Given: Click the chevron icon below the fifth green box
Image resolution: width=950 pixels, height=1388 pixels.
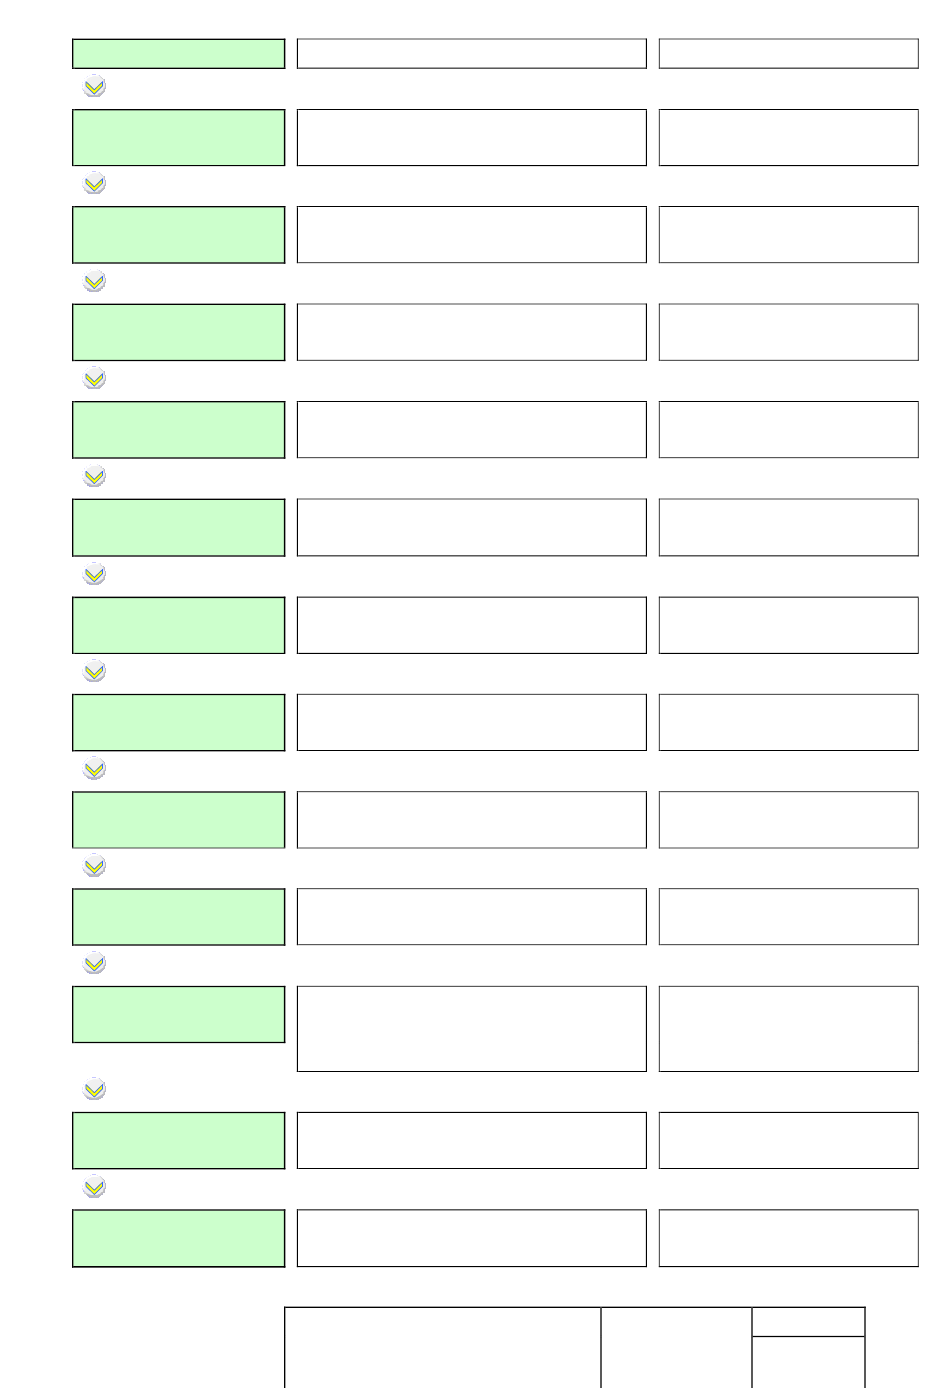Looking at the screenshot, I should (94, 477).
